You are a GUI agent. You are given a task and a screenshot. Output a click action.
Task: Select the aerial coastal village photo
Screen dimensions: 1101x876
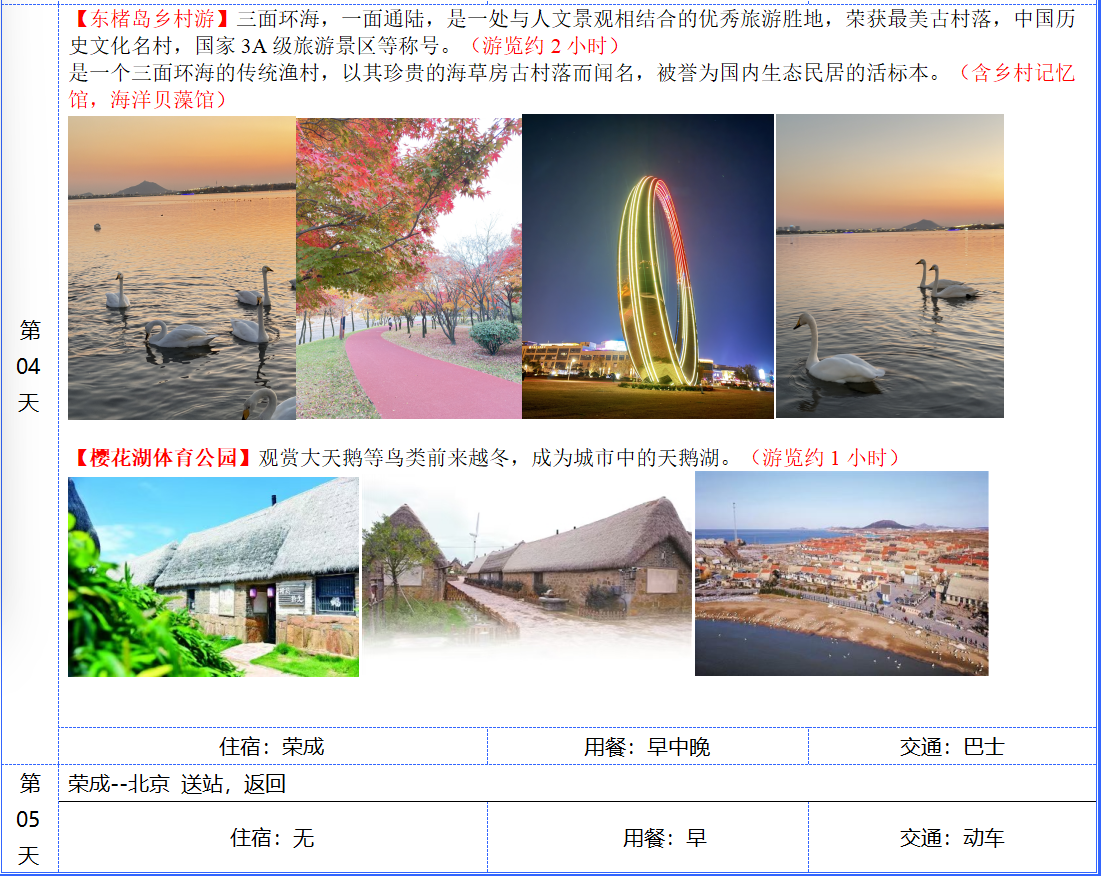(x=841, y=573)
